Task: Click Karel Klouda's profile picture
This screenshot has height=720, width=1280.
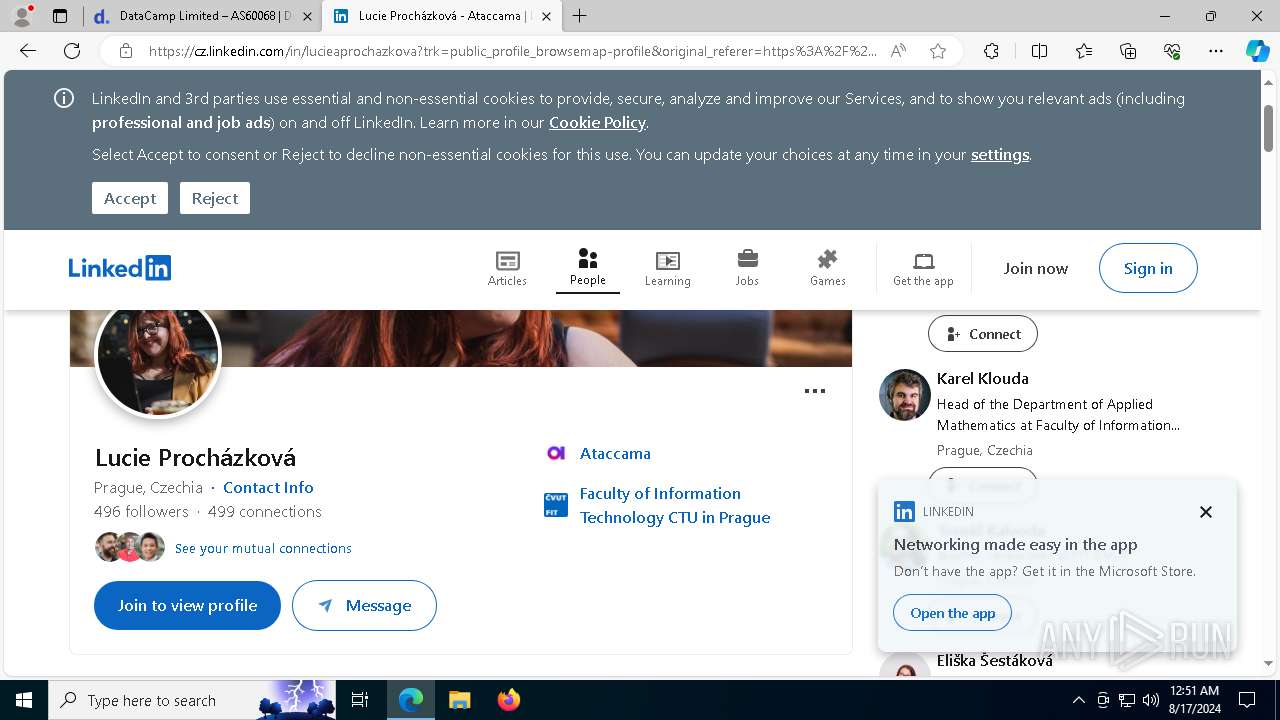Action: coord(904,395)
